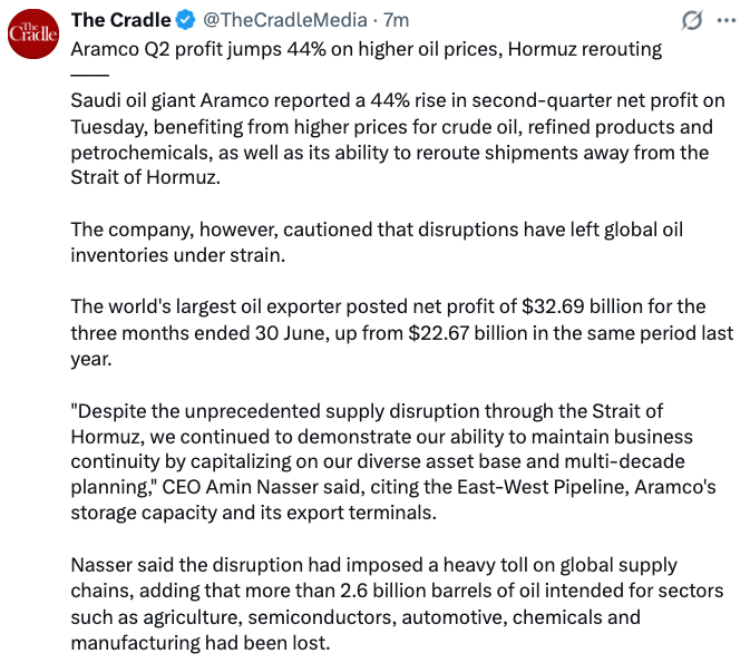Open the Grok explain-post icon

click(x=692, y=21)
